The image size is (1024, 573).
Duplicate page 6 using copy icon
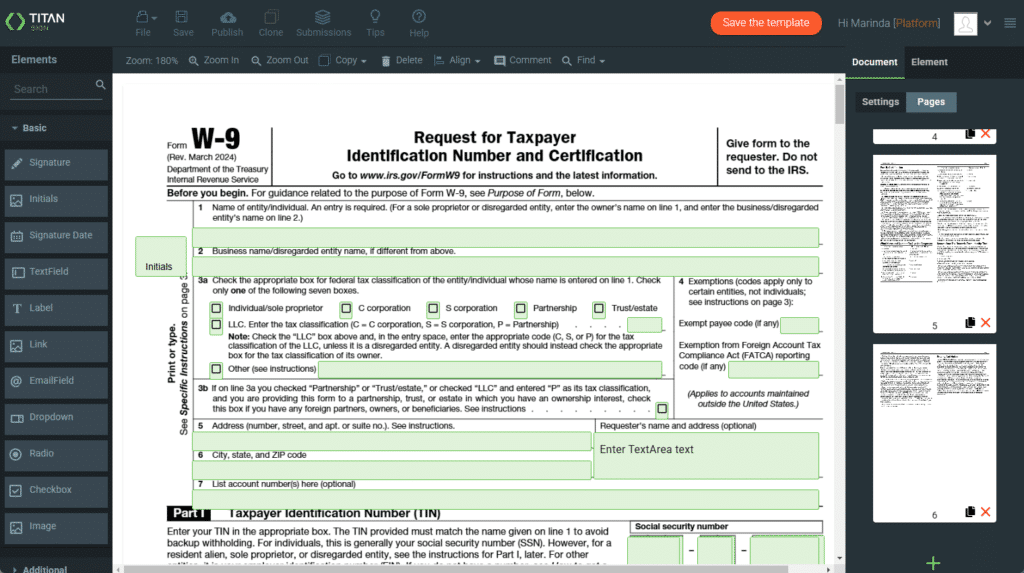969,512
